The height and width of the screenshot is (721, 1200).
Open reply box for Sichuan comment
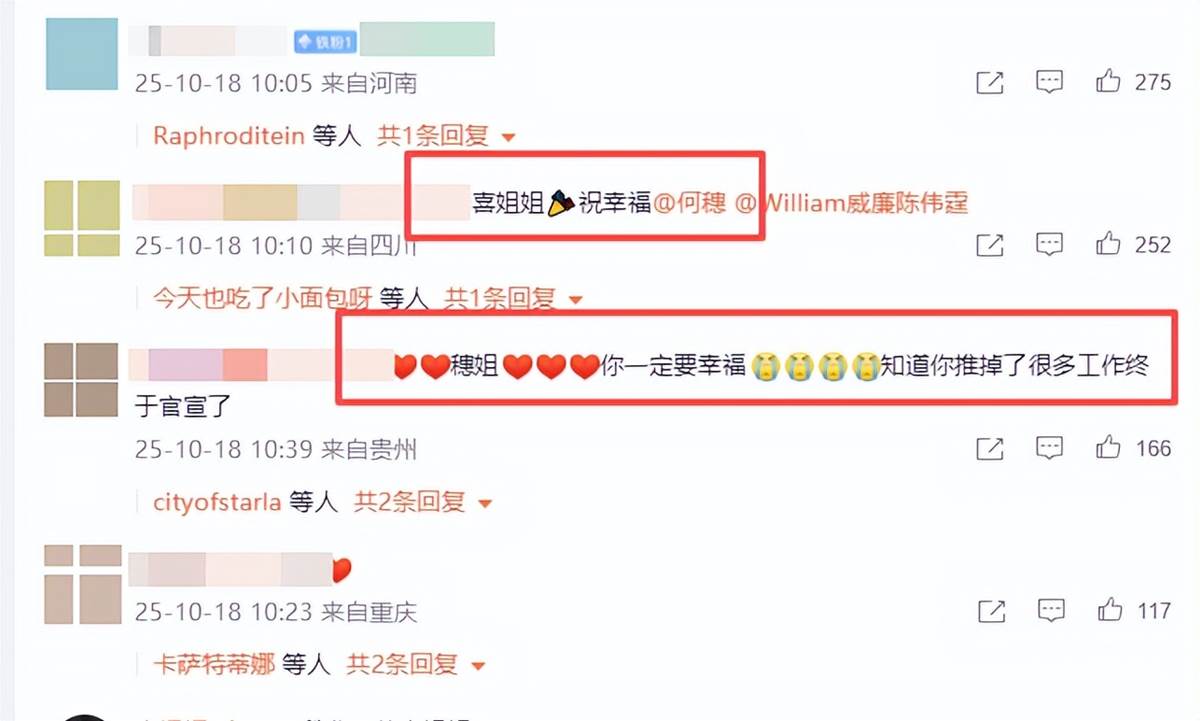1049,243
